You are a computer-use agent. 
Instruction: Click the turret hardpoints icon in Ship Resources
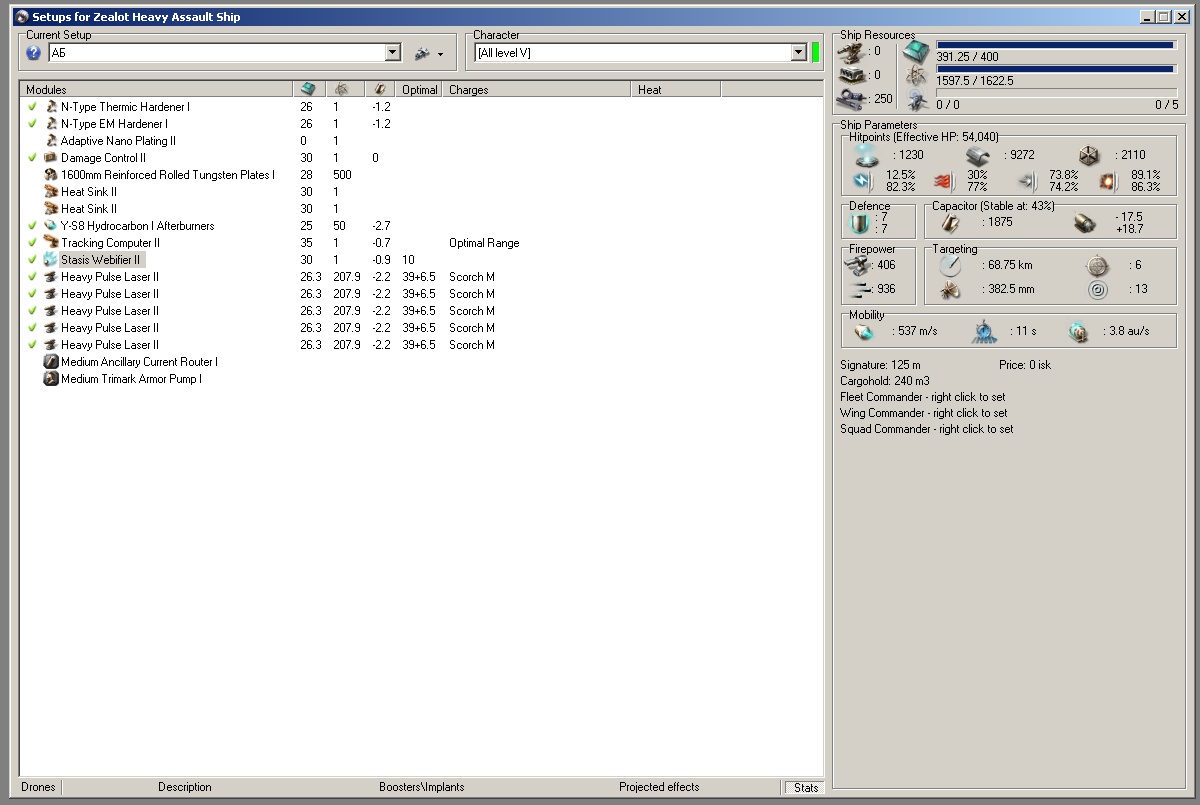click(x=851, y=51)
